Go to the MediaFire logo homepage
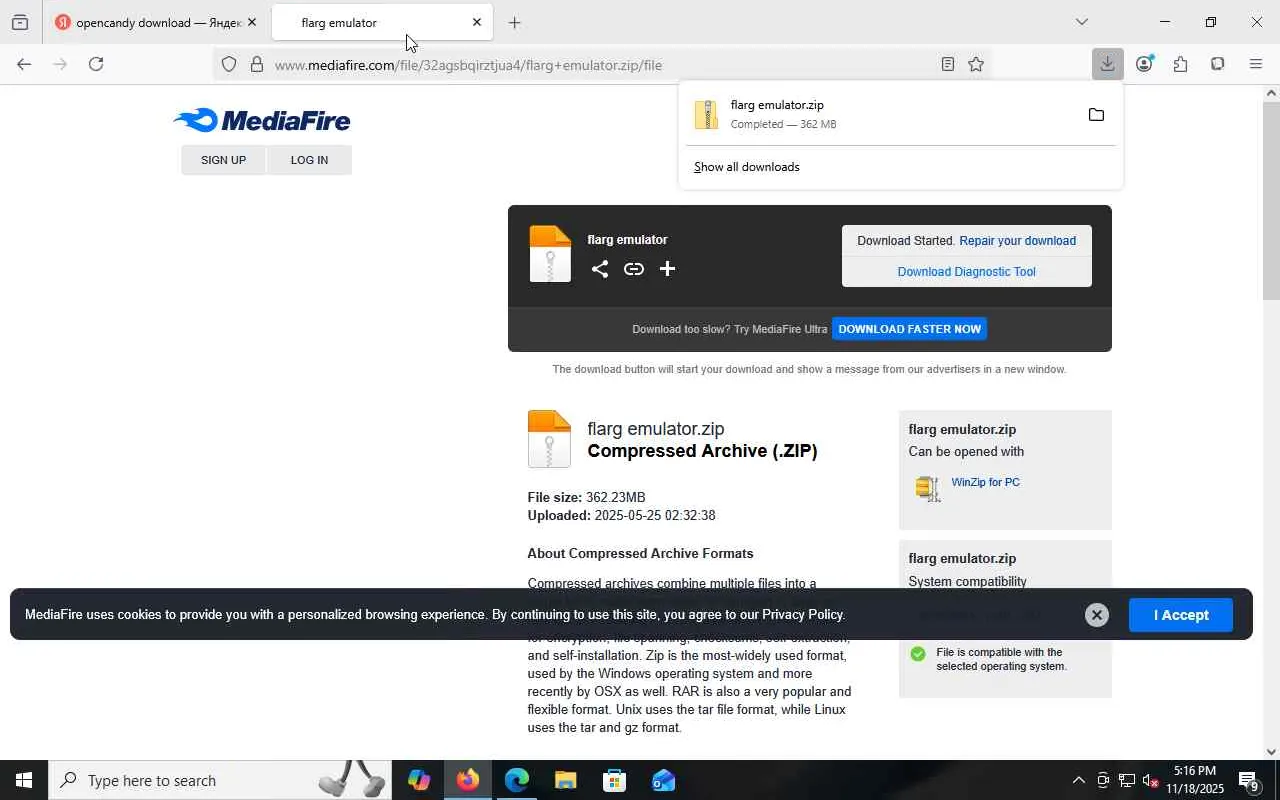 (262, 121)
